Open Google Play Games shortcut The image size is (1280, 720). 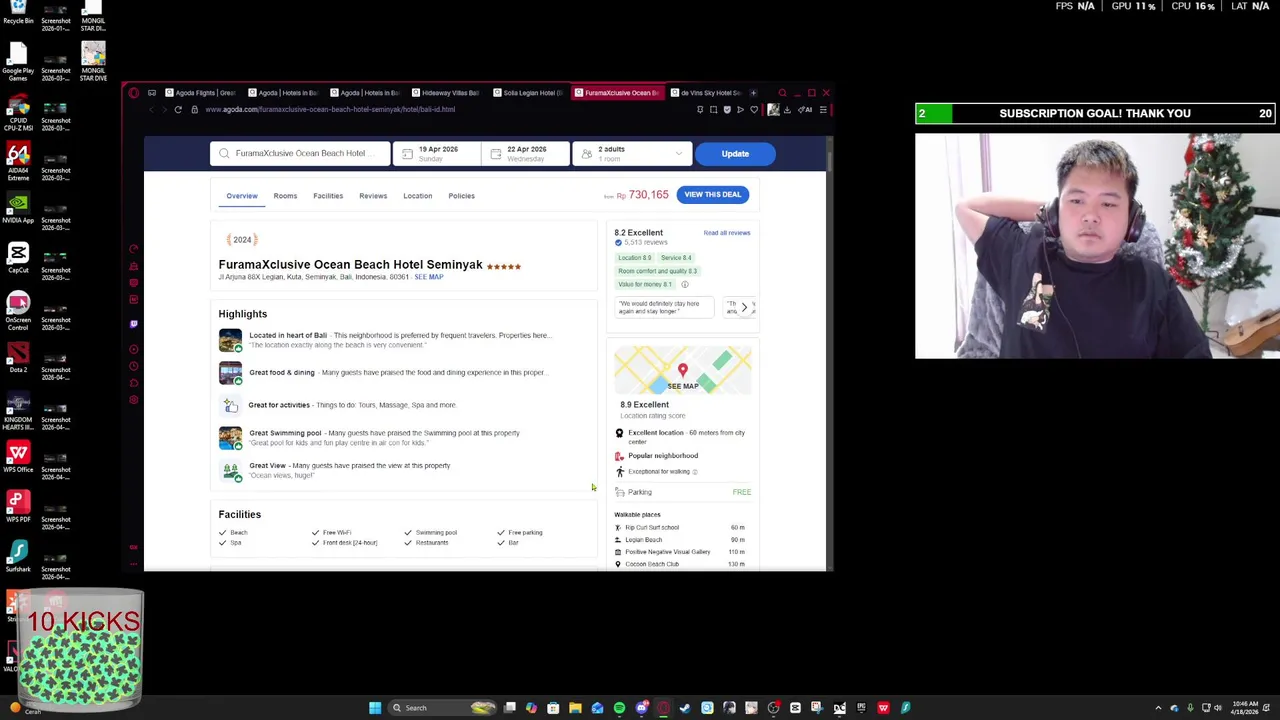click(x=18, y=61)
